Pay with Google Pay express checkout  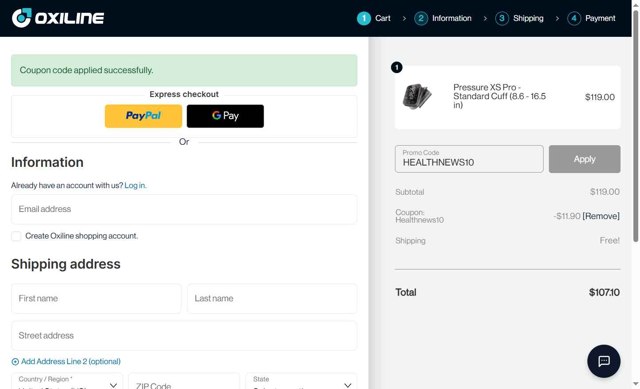pos(225,116)
